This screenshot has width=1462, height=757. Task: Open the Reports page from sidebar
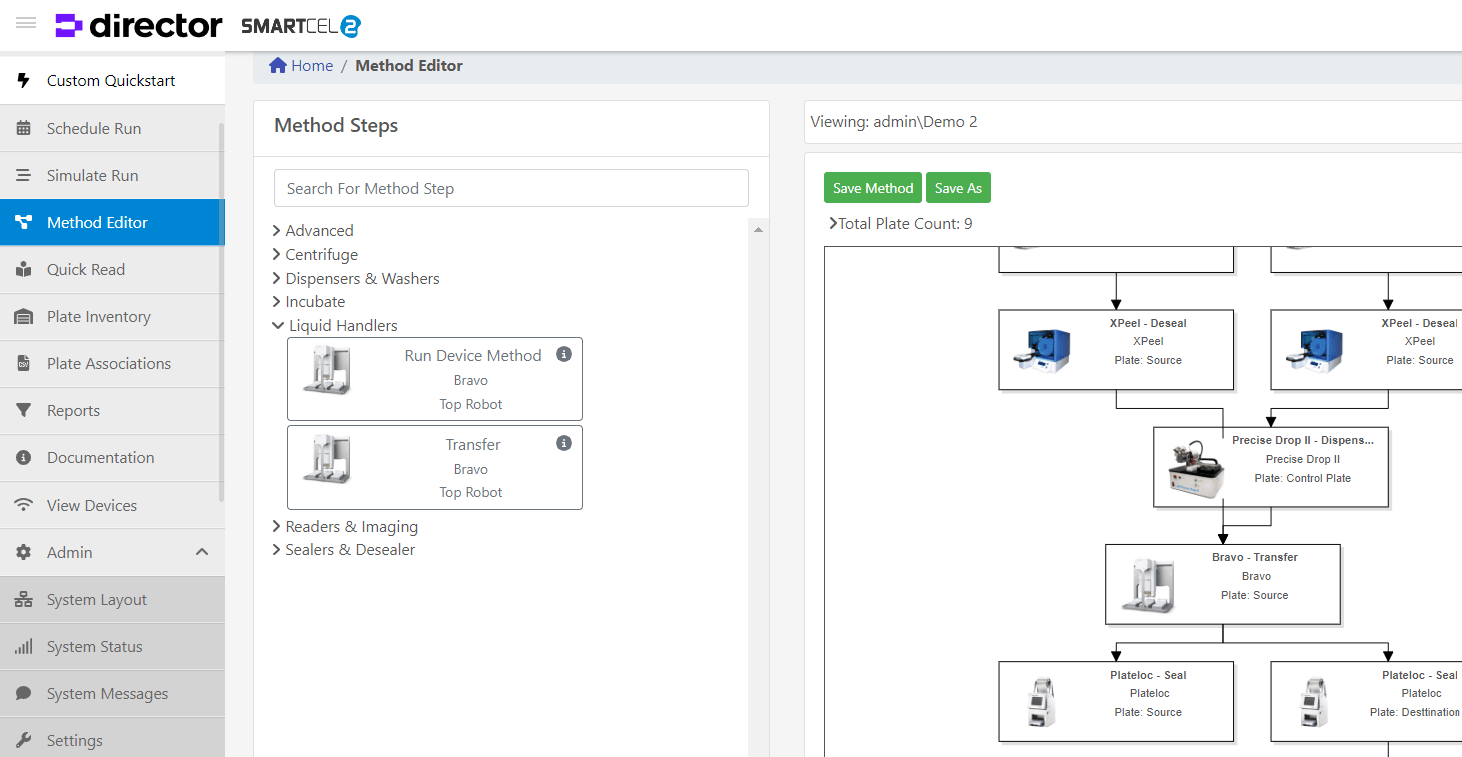[112, 411]
